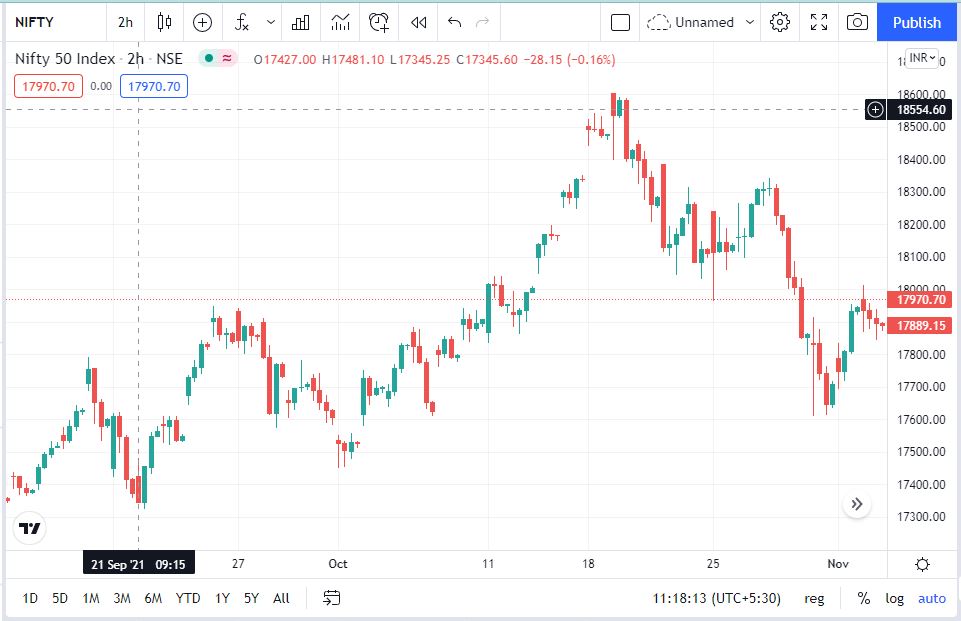Open the NIFTY symbol search
Image resolution: width=961 pixels, height=621 pixels.
tap(34, 23)
